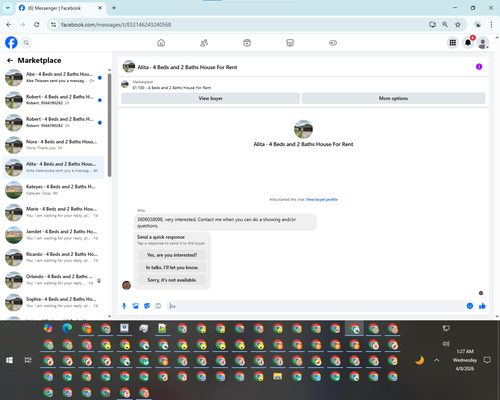Open Copilot from the taskbar
The height and width of the screenshot is (400, 500).
tap(48, 328)
